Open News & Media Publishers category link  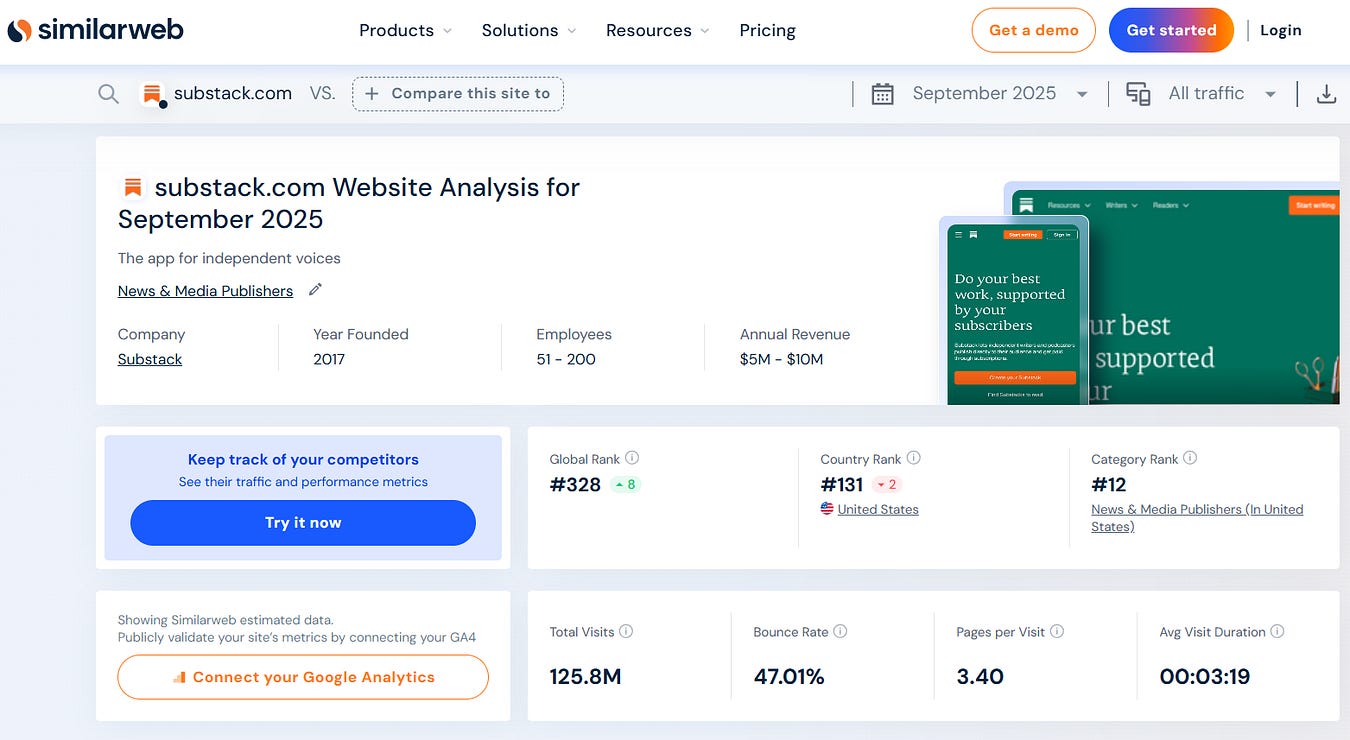coord(205,291)
